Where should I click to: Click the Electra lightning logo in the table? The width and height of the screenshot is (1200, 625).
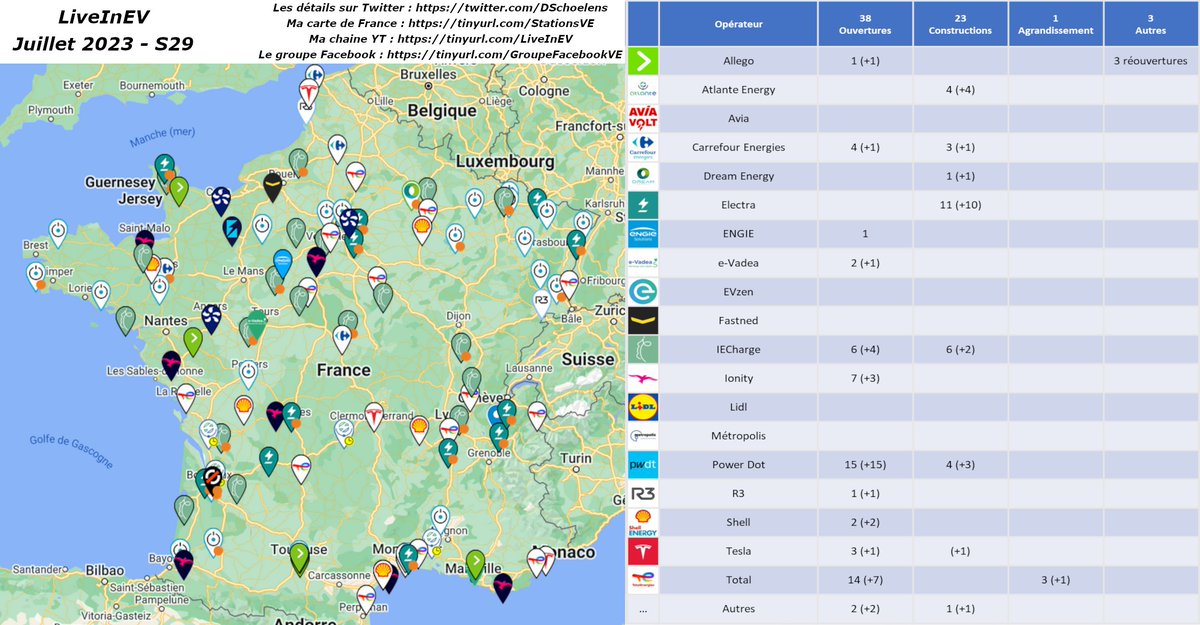click(x=642, y=205)
